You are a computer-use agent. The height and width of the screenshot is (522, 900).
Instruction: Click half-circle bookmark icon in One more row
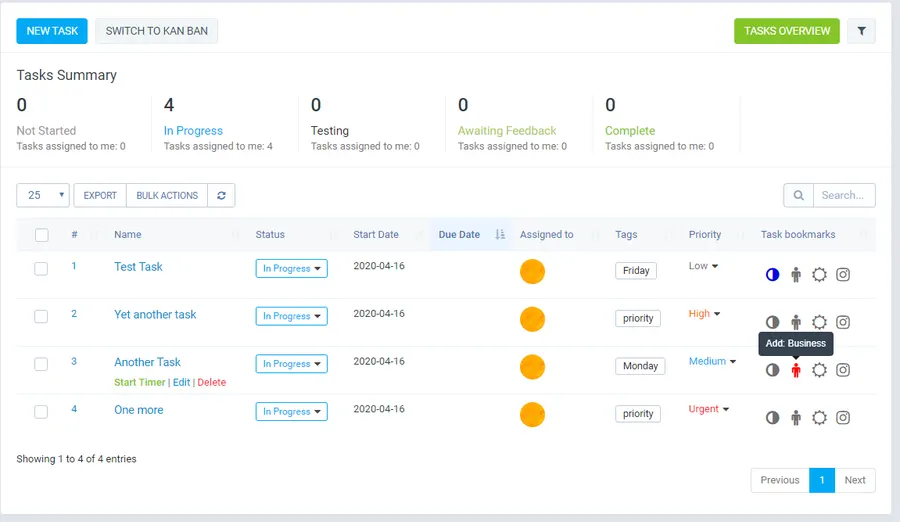pyautogui.click(x=773, y=417)
